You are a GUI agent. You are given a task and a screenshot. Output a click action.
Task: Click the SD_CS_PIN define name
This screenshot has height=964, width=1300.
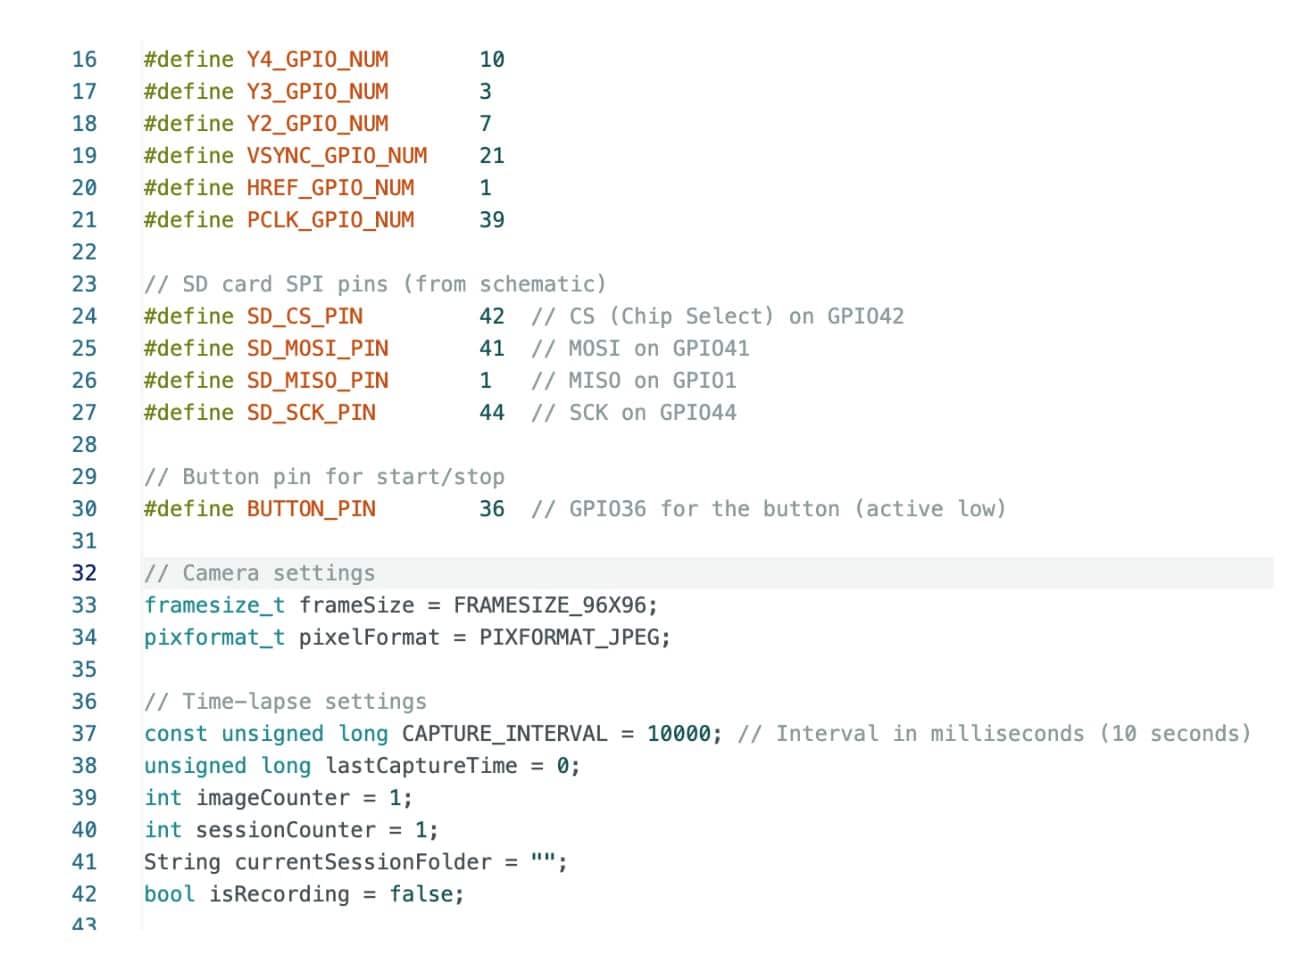pyautogui.click(x=305, y=317)
